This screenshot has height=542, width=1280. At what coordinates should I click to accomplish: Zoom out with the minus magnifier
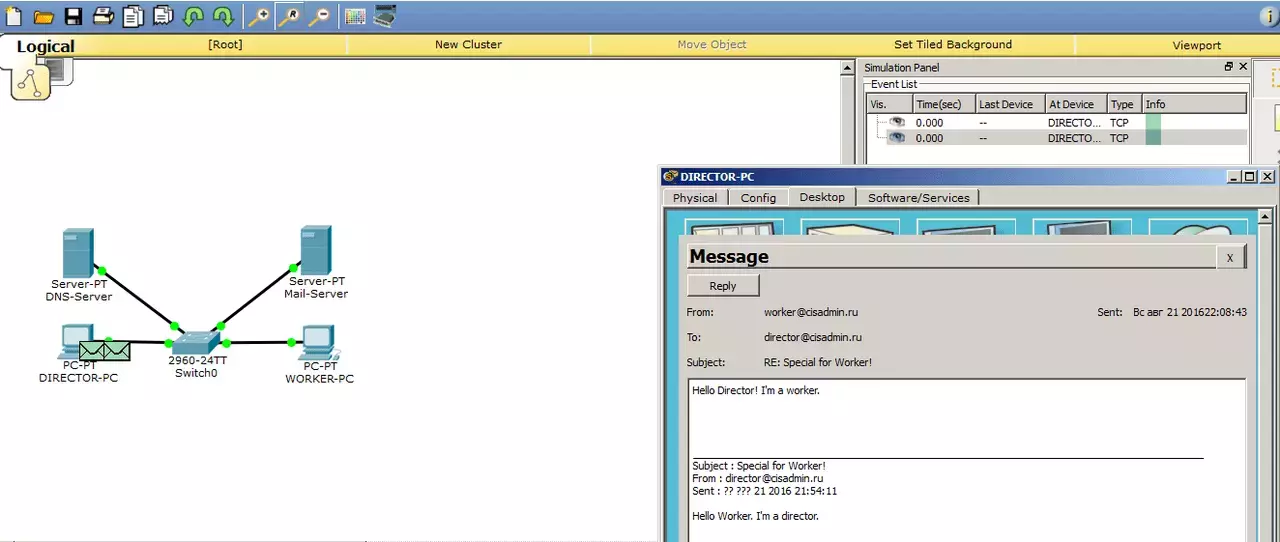pos(319,16)
